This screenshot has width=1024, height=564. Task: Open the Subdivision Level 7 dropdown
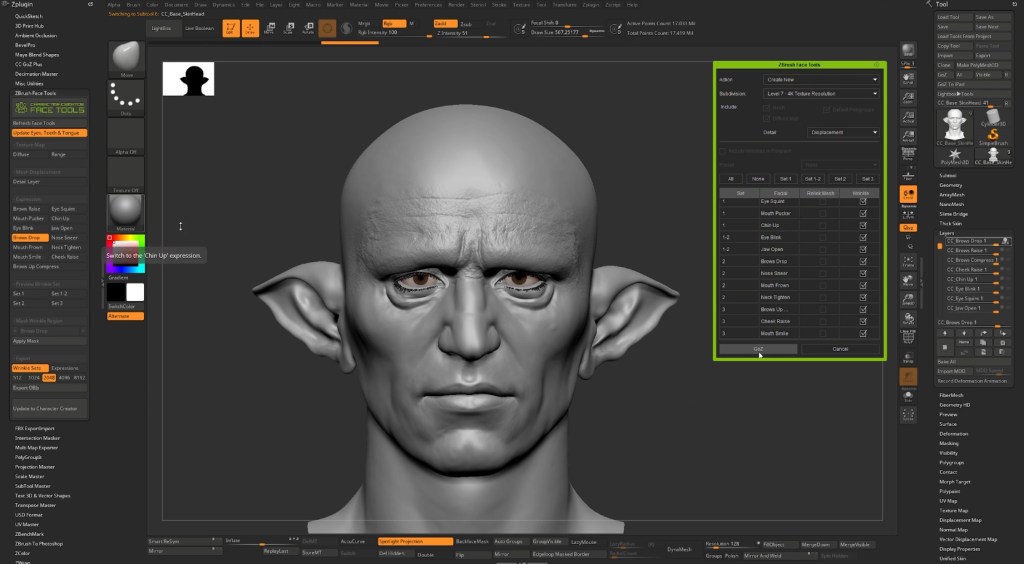tap(821, 93)
